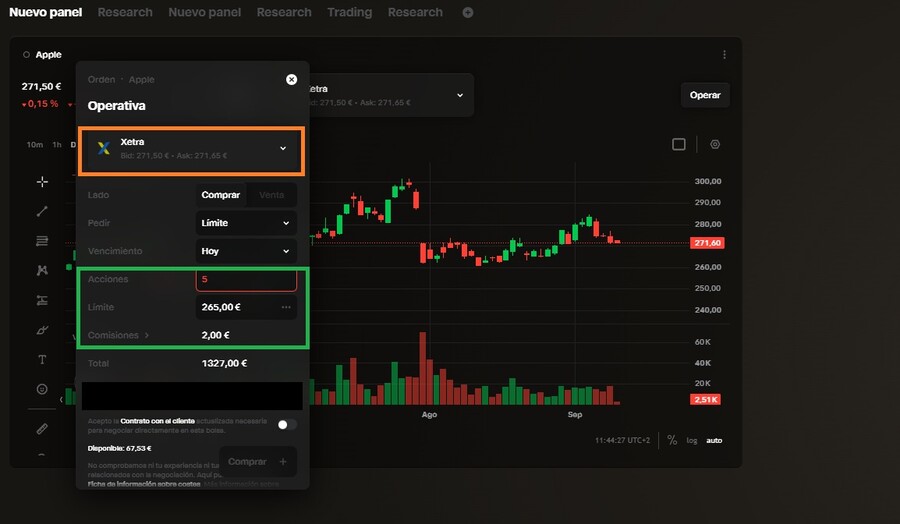
Task: Toggle percent scale on chart
Action: point(672,440)
